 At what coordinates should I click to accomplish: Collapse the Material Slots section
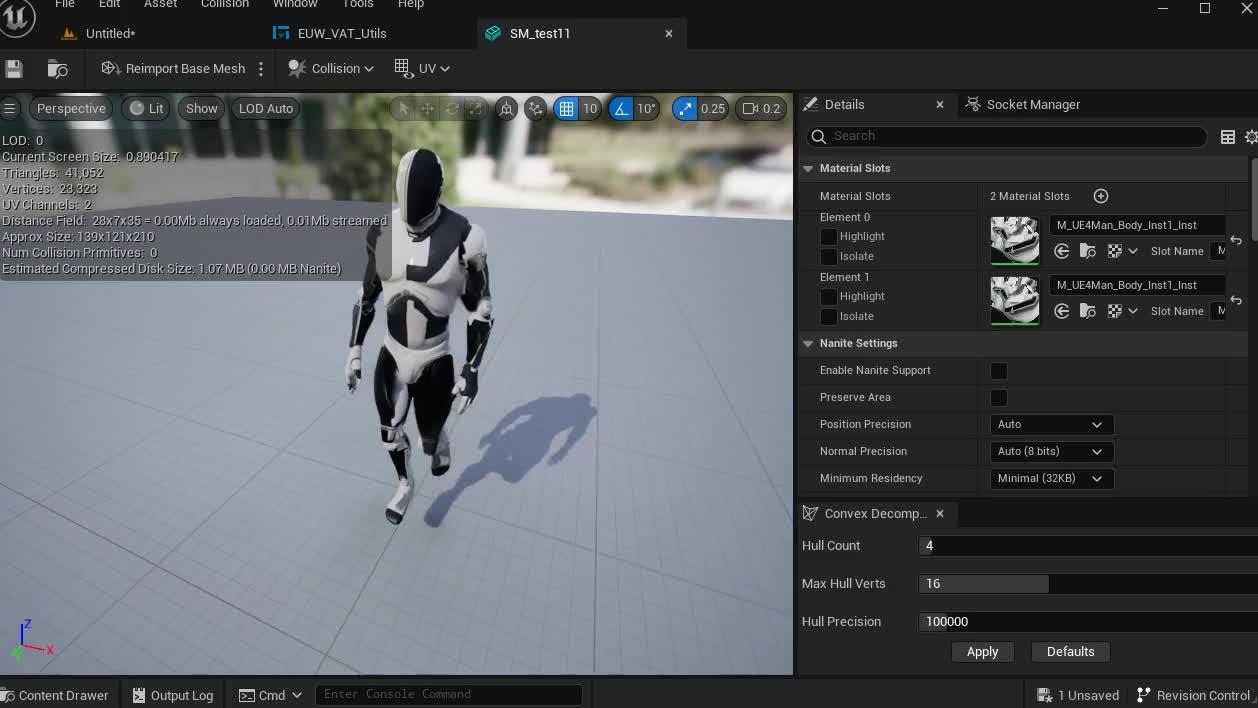[808, 168]
